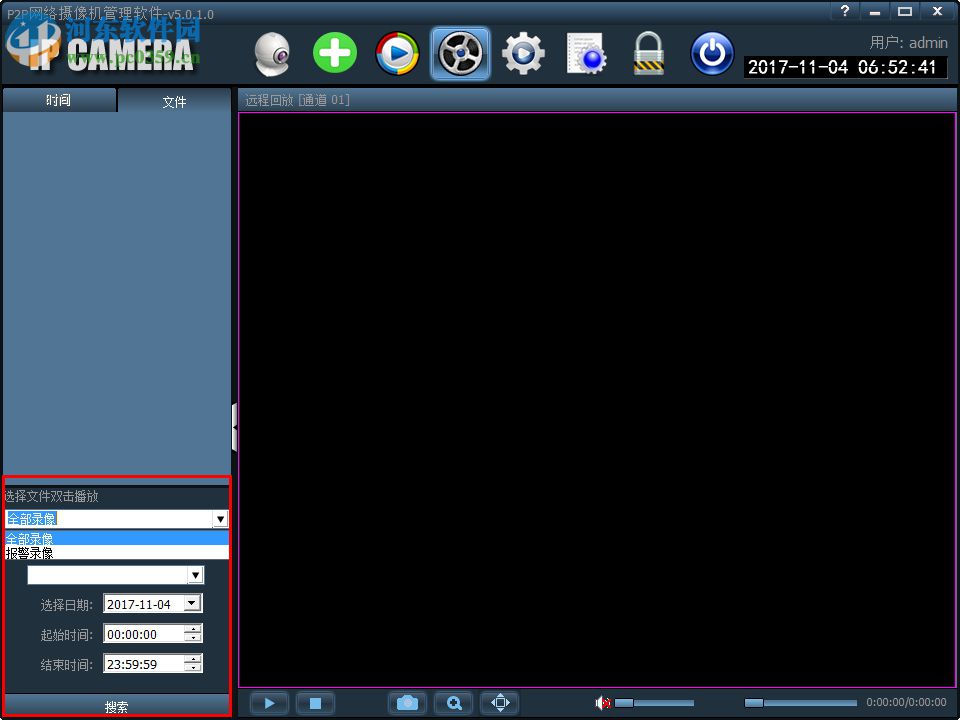
Task: Click the blue power exit icon
Action: tap(712, 54)
